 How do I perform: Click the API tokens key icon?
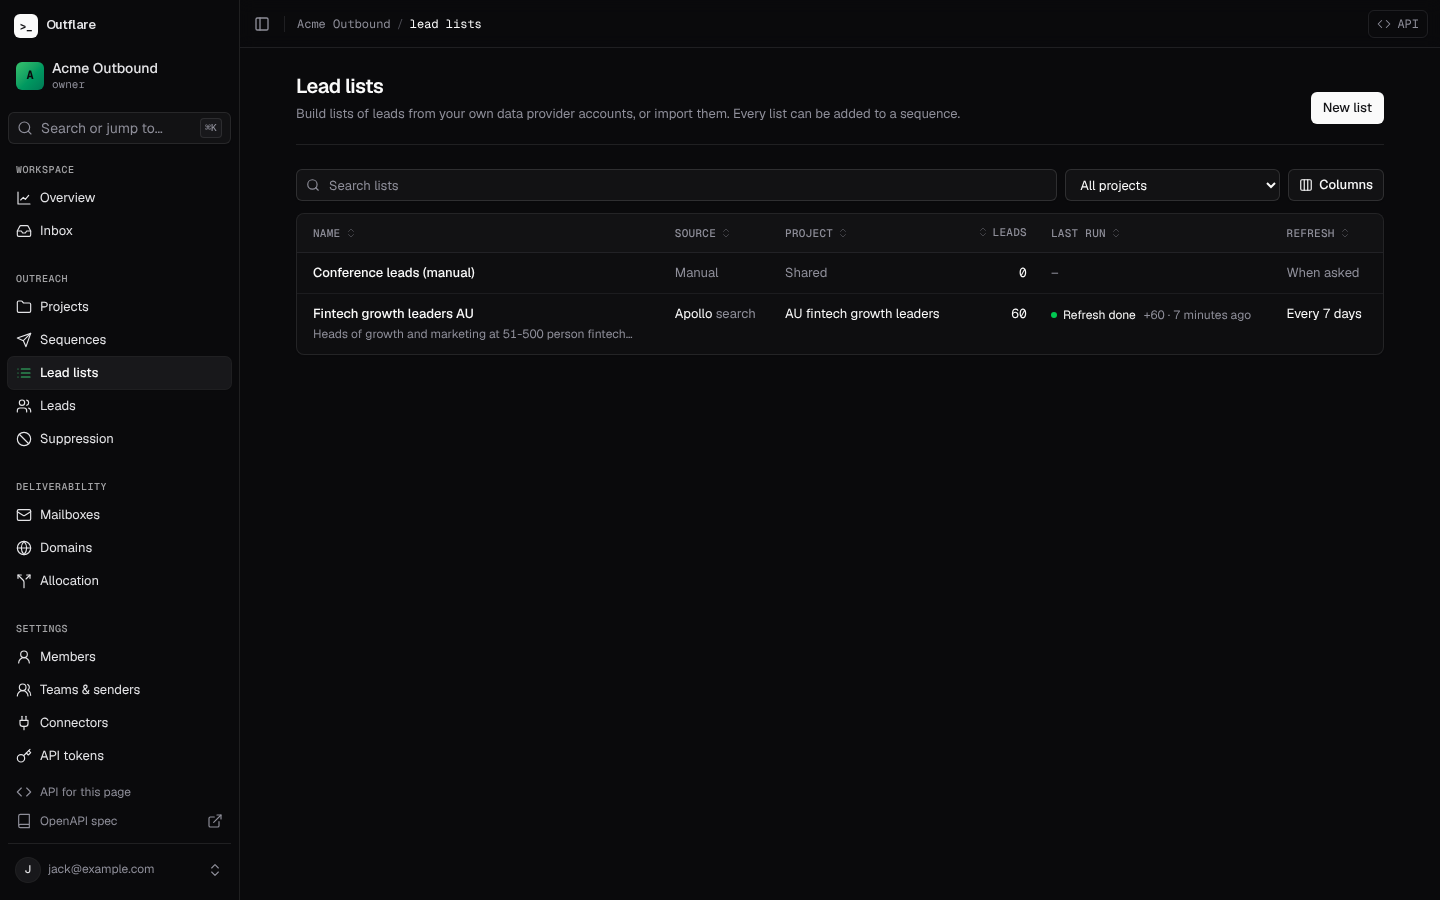point(24,756)
